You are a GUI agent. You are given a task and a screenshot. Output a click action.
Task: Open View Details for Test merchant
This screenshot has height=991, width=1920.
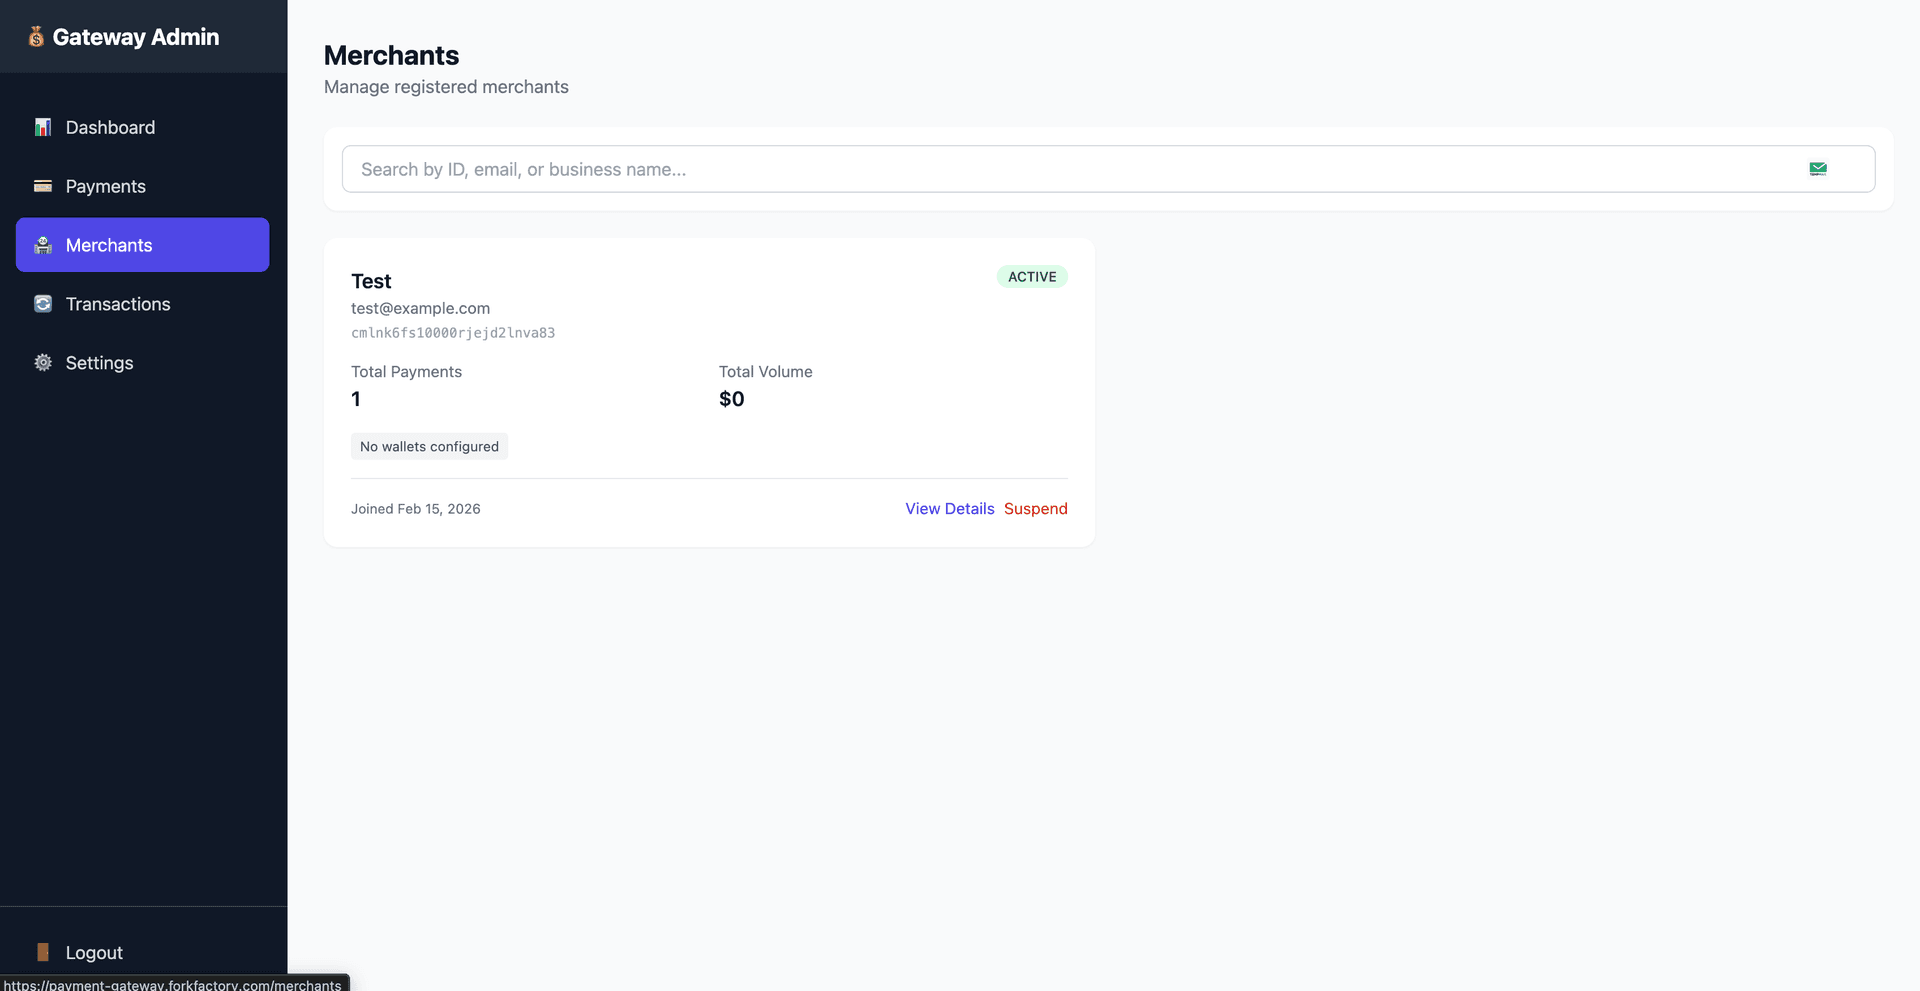click(949, 509)
